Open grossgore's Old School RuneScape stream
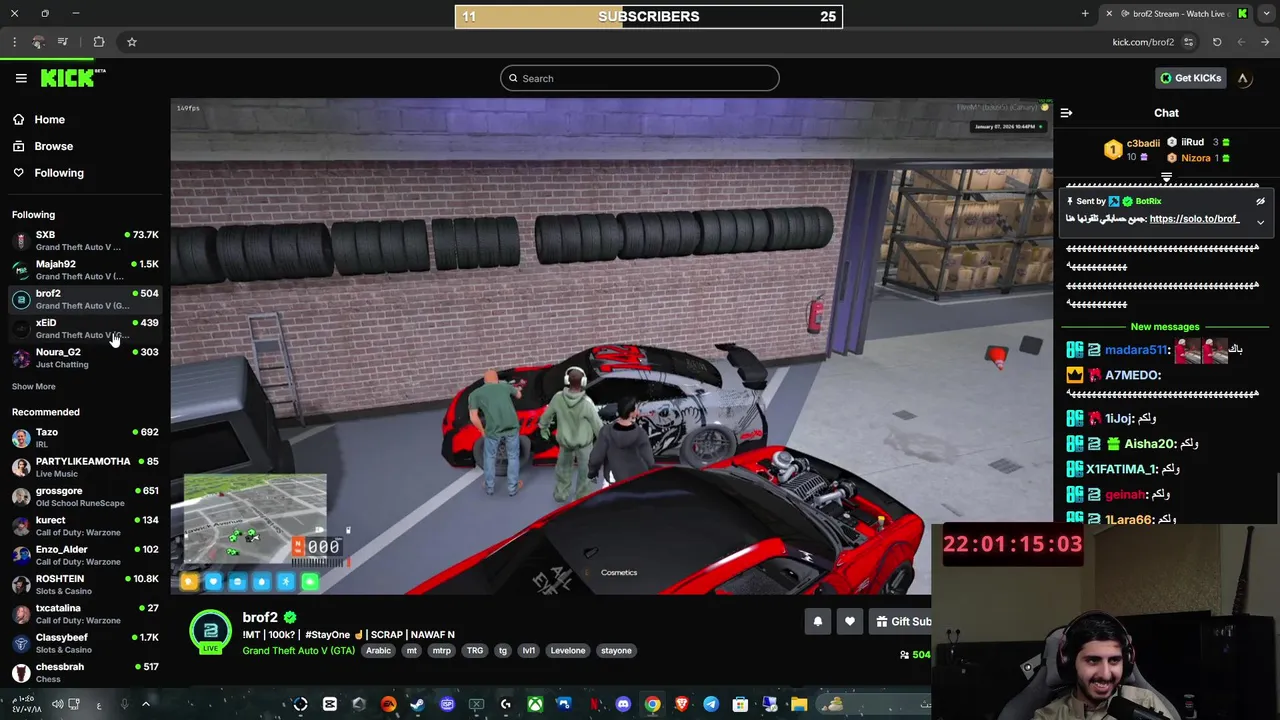 pyautogui.click(x=85, y=496)
